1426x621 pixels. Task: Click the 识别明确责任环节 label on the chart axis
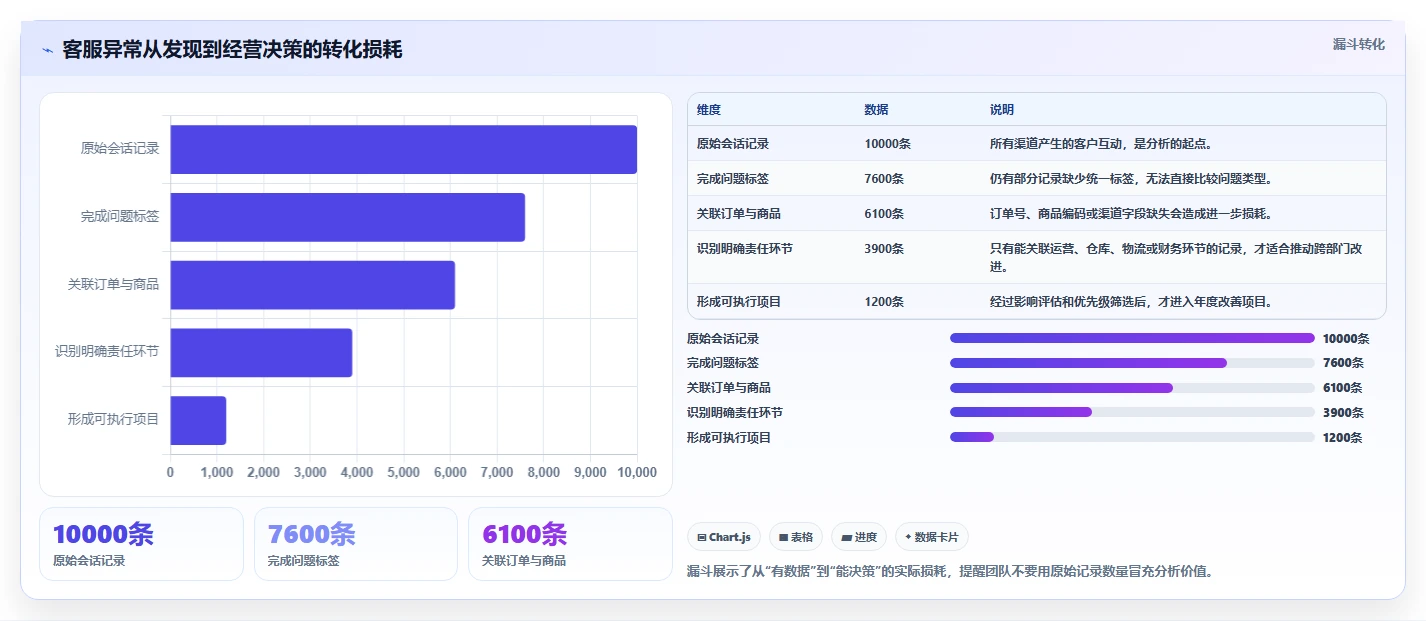coord(107,352)
